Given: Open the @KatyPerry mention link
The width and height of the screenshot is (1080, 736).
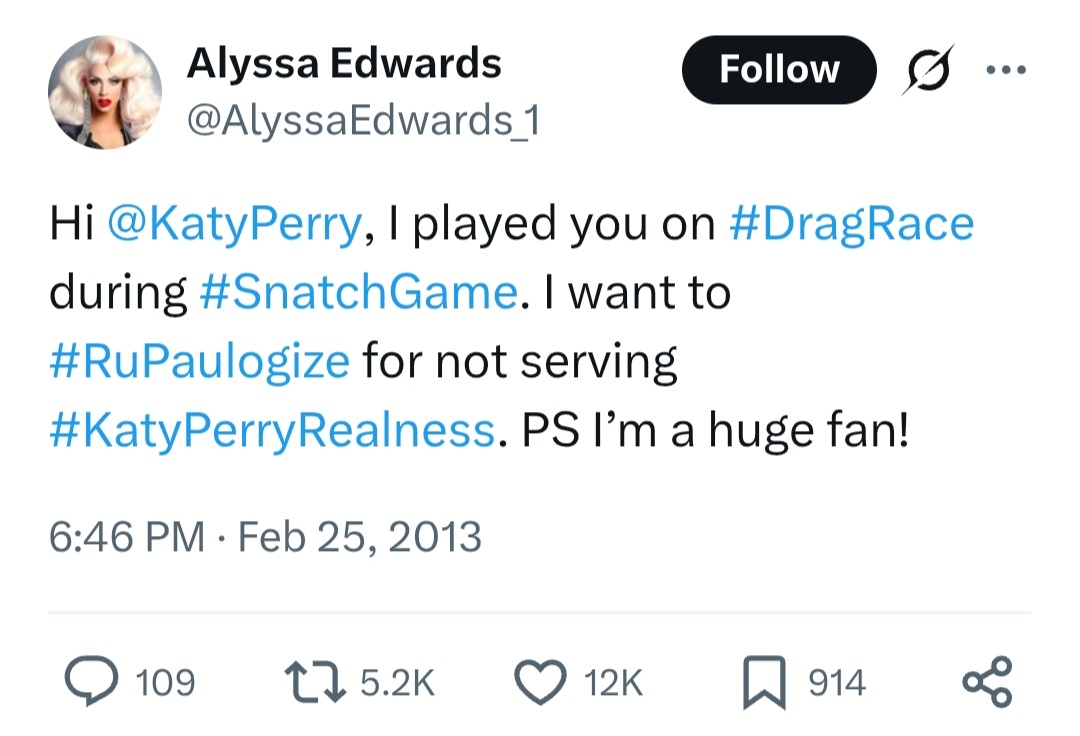Looking at the screenshot, I should (233, 224).
